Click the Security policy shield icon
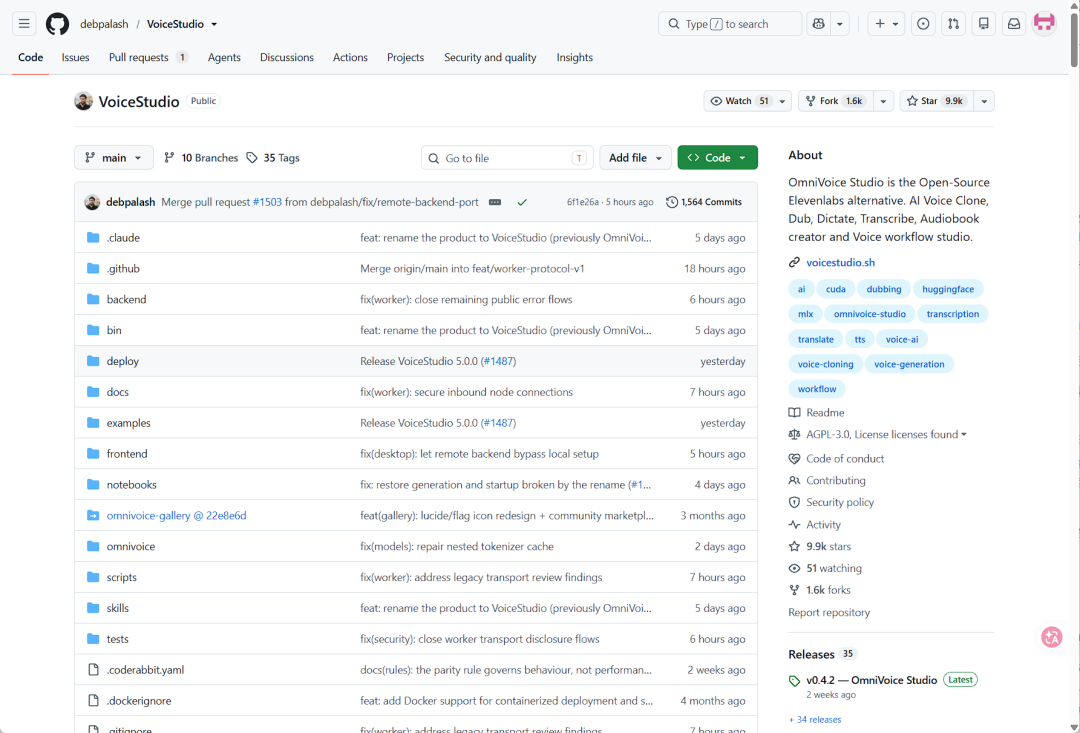The width and height of the screenshot is (1080, 733). pyautogui.click(x=794, y=503)
